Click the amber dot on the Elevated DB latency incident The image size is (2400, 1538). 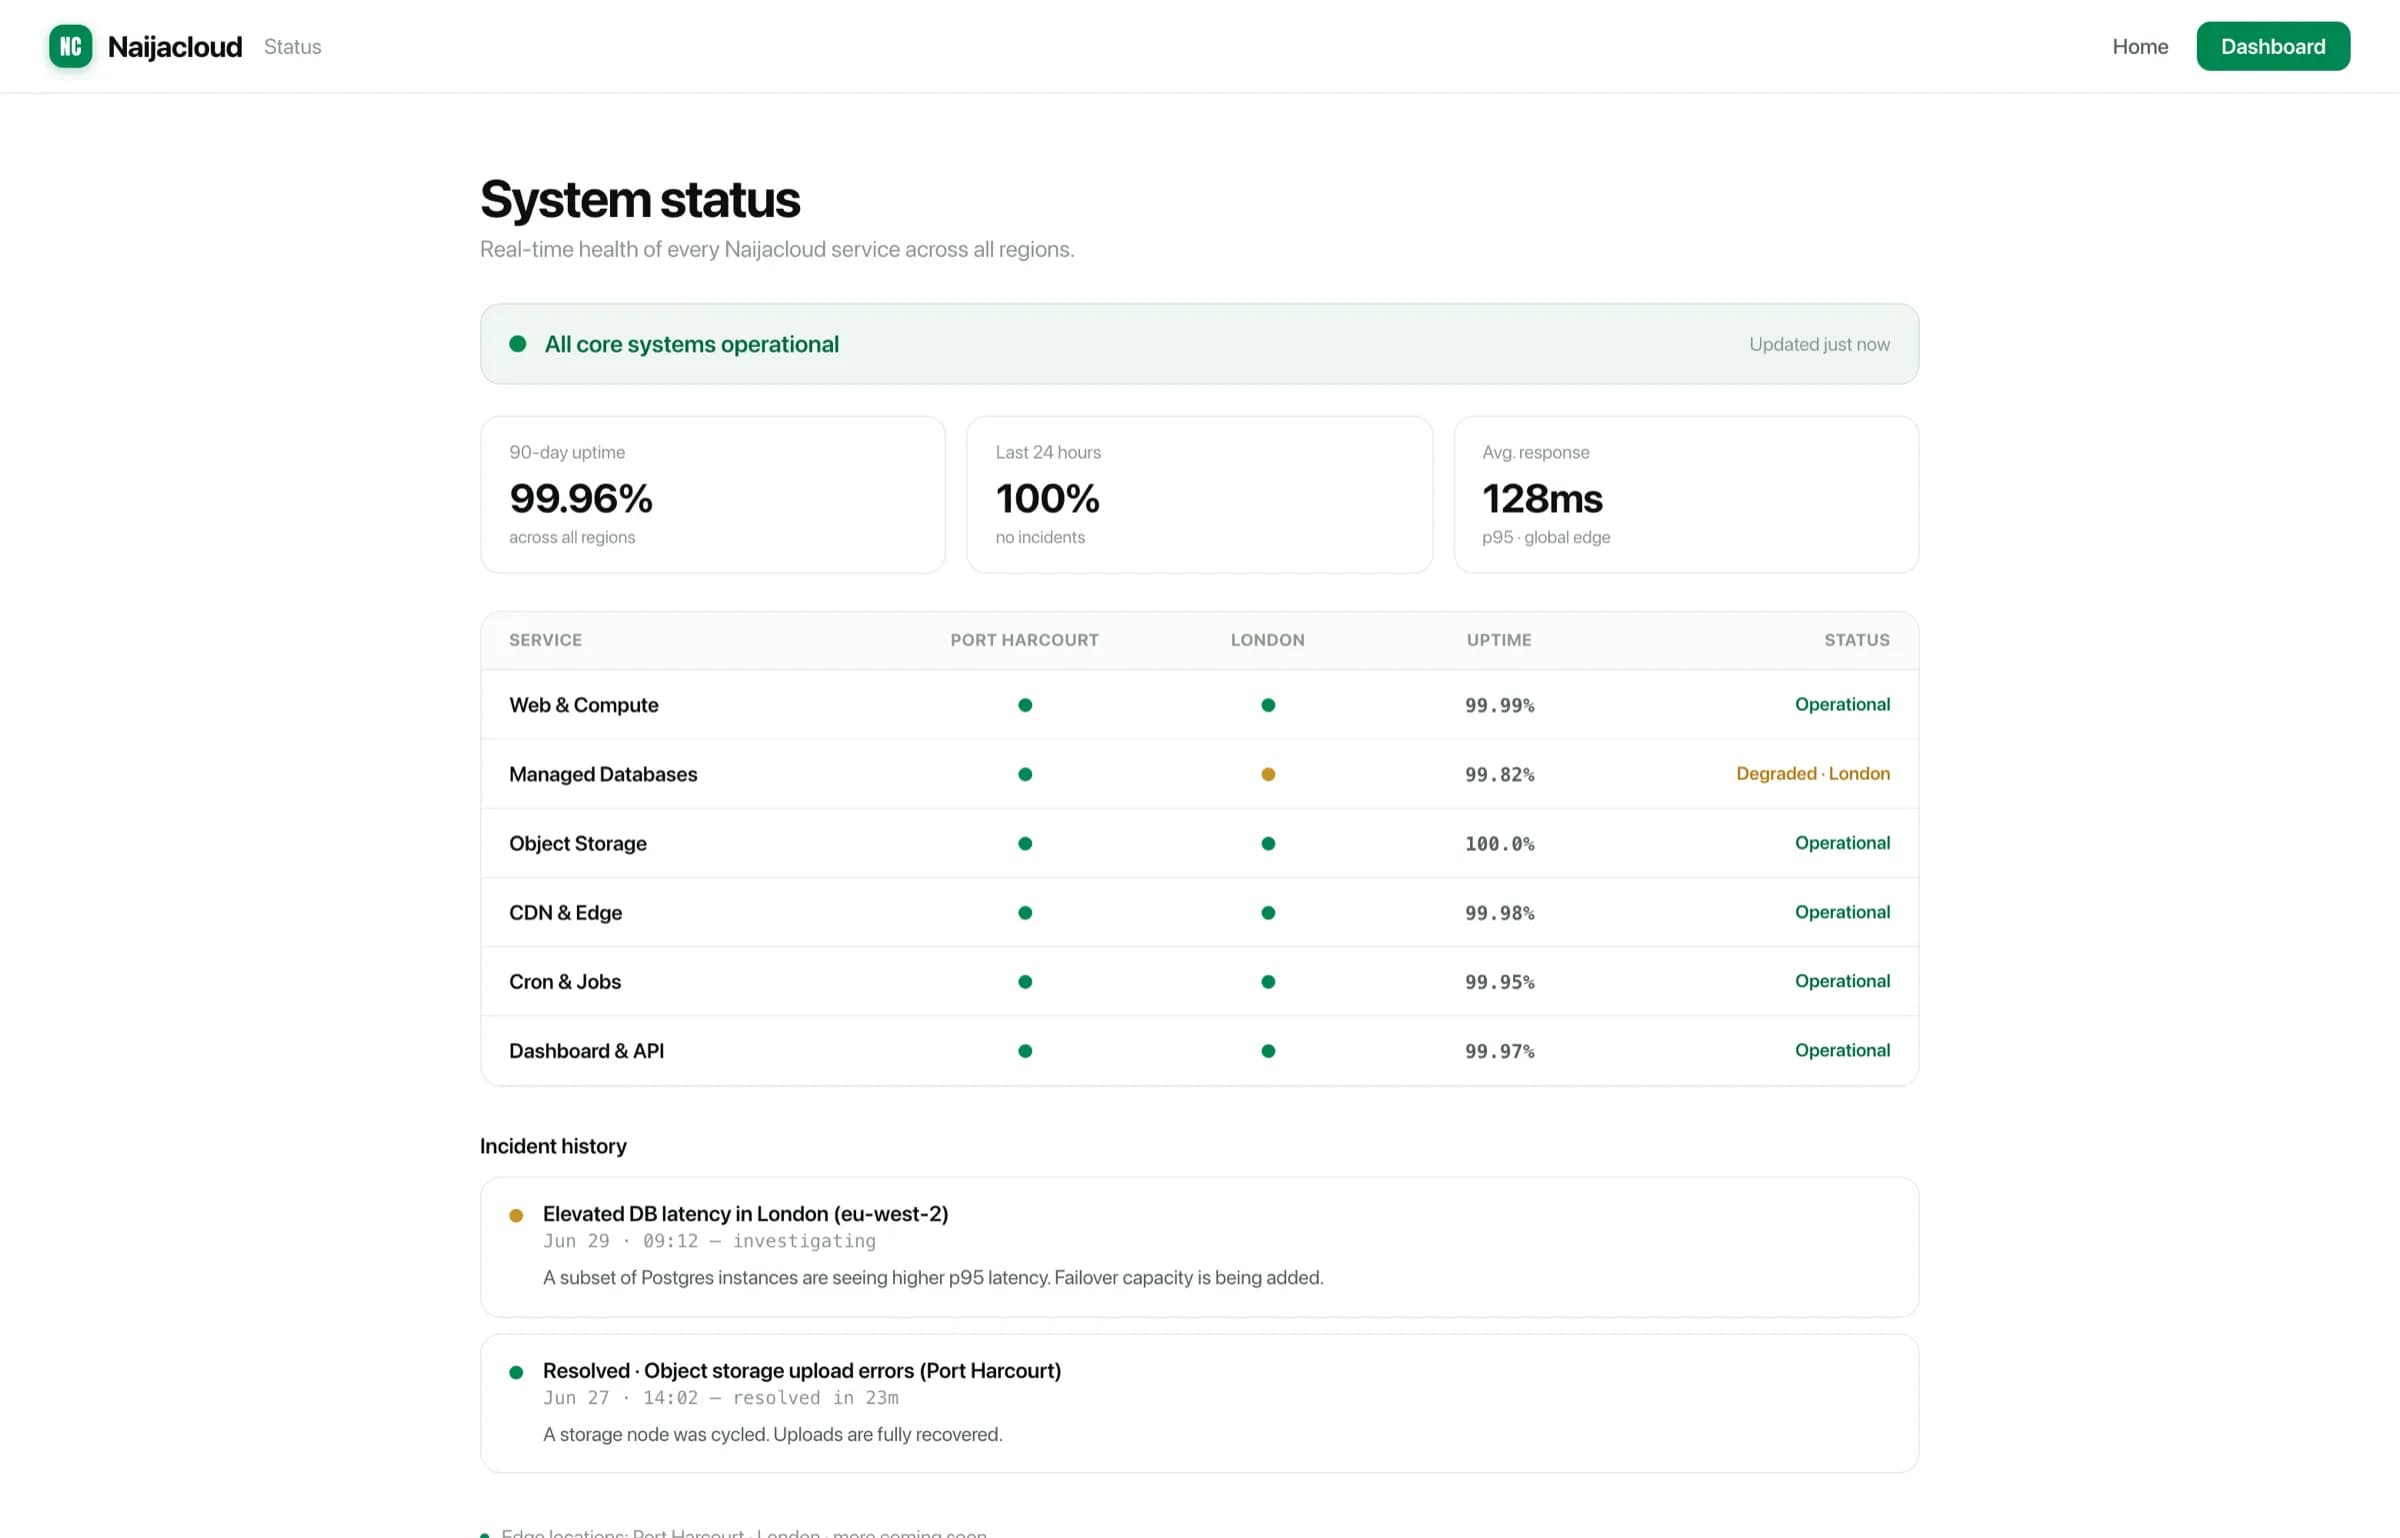tap(516, 1216)
